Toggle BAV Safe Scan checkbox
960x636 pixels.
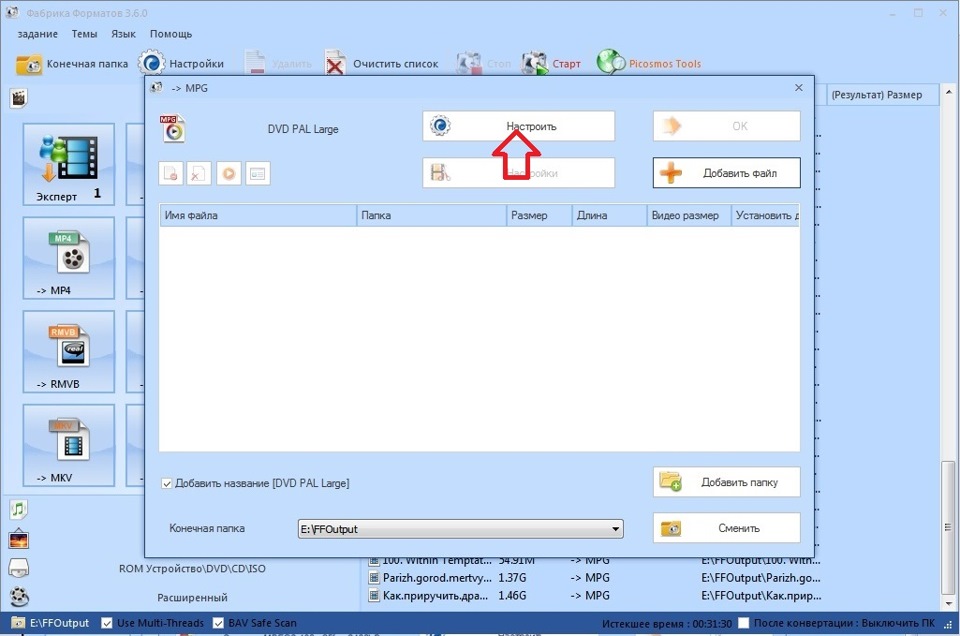[218, 623]
